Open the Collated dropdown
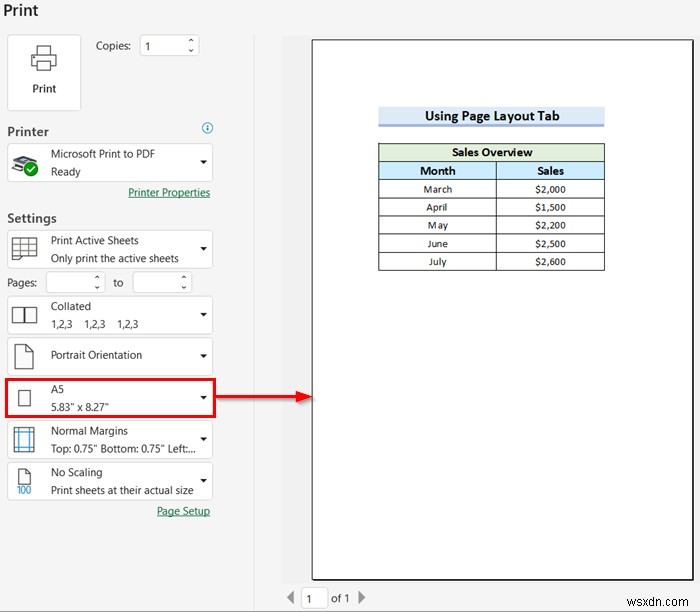This screenshot has width=700, height=612. click(110, 315)
